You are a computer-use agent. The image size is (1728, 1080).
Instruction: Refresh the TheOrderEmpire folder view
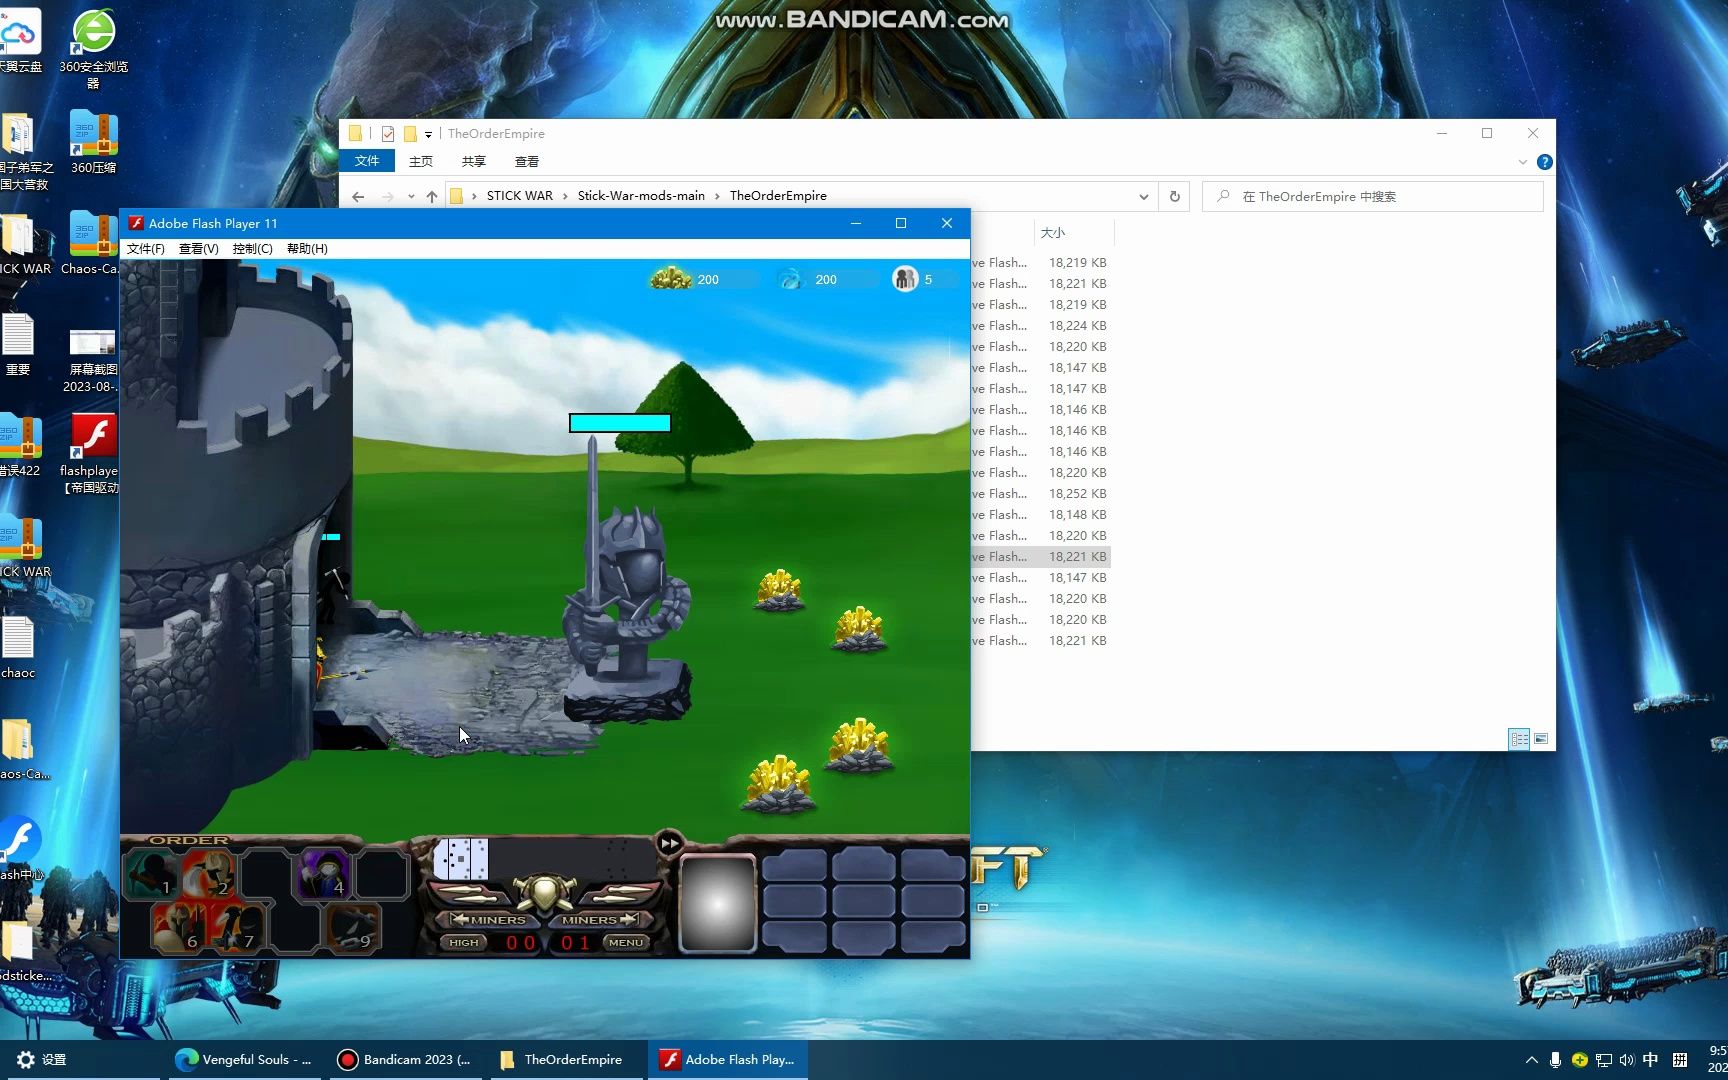pyautogui.click(x=1175, y=197)
